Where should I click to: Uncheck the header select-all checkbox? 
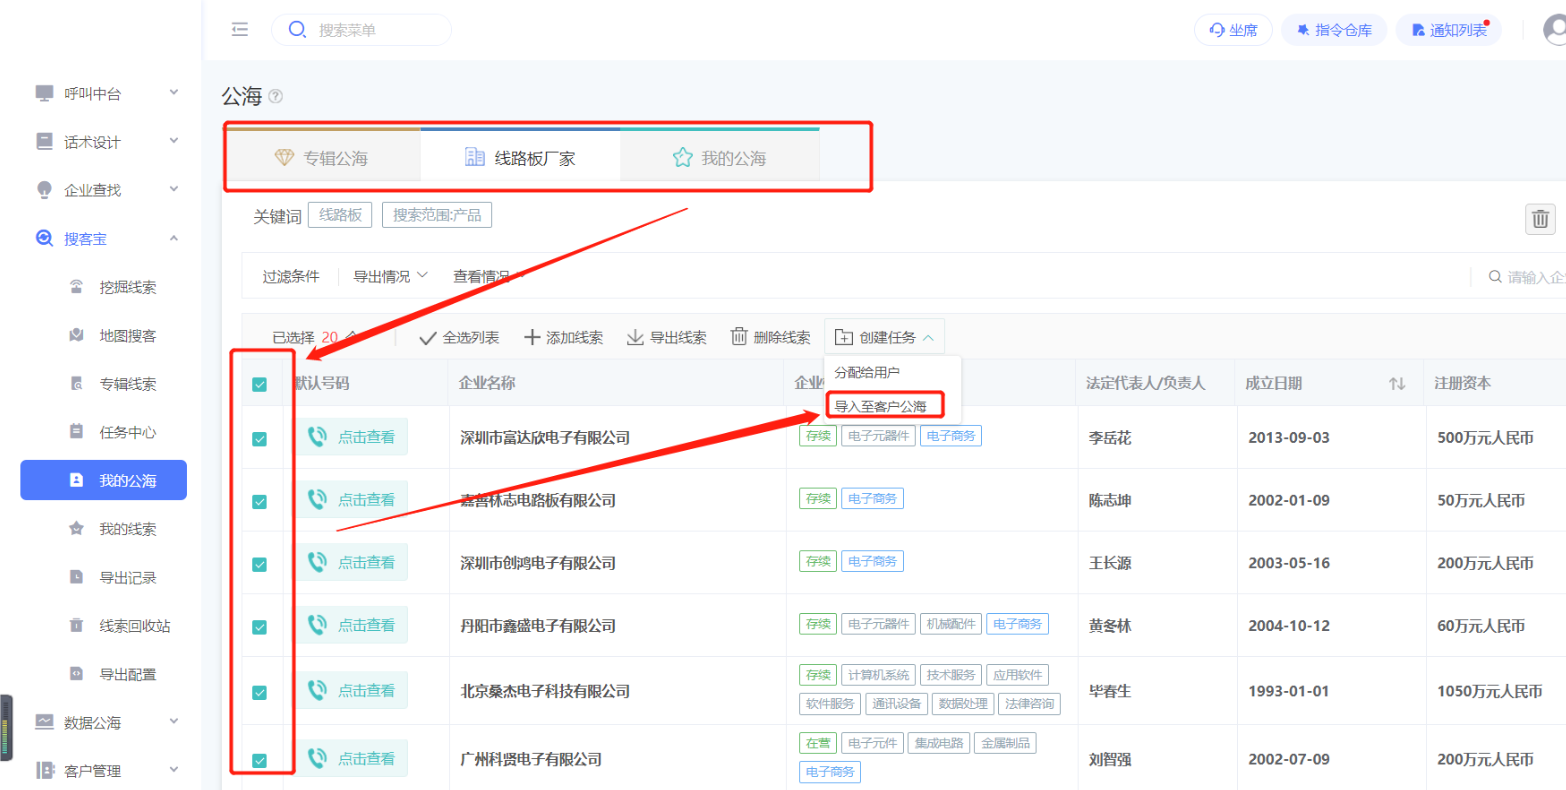coord(259,384)
